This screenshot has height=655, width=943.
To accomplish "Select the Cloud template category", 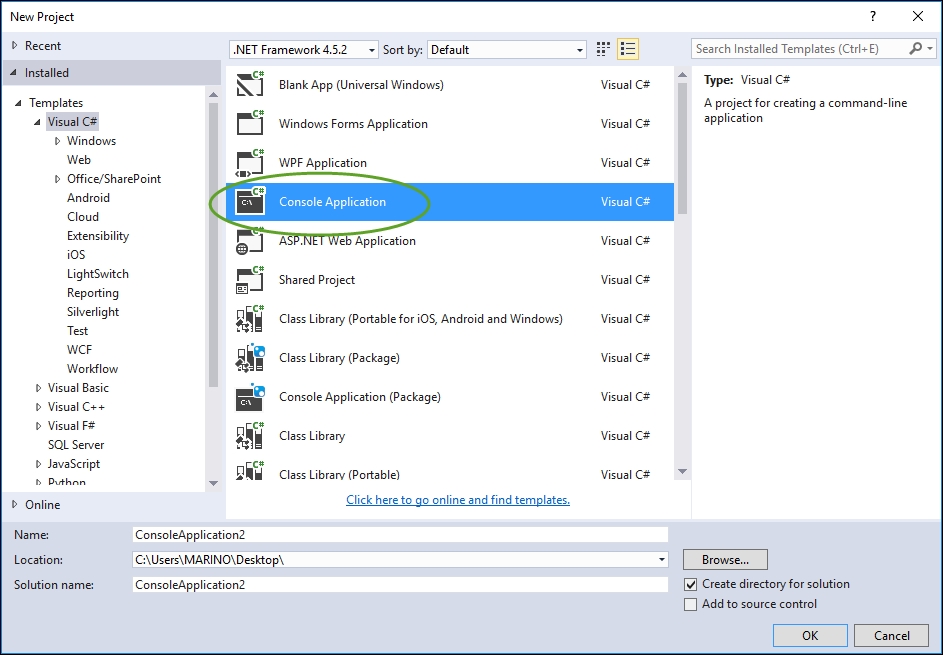I will [83, 217].
